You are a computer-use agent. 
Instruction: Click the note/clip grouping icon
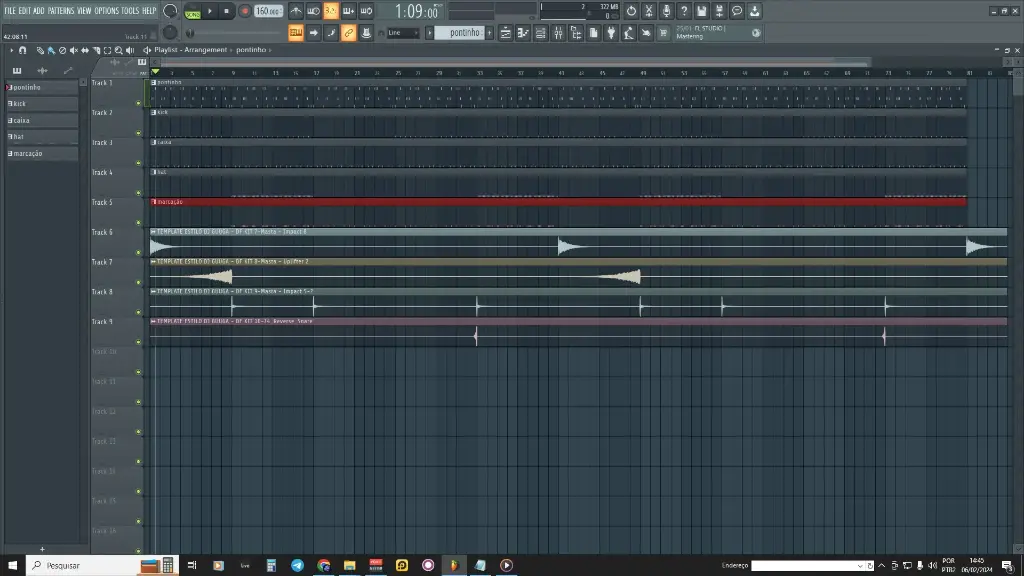pyautogui.click(x=366, y=33)
